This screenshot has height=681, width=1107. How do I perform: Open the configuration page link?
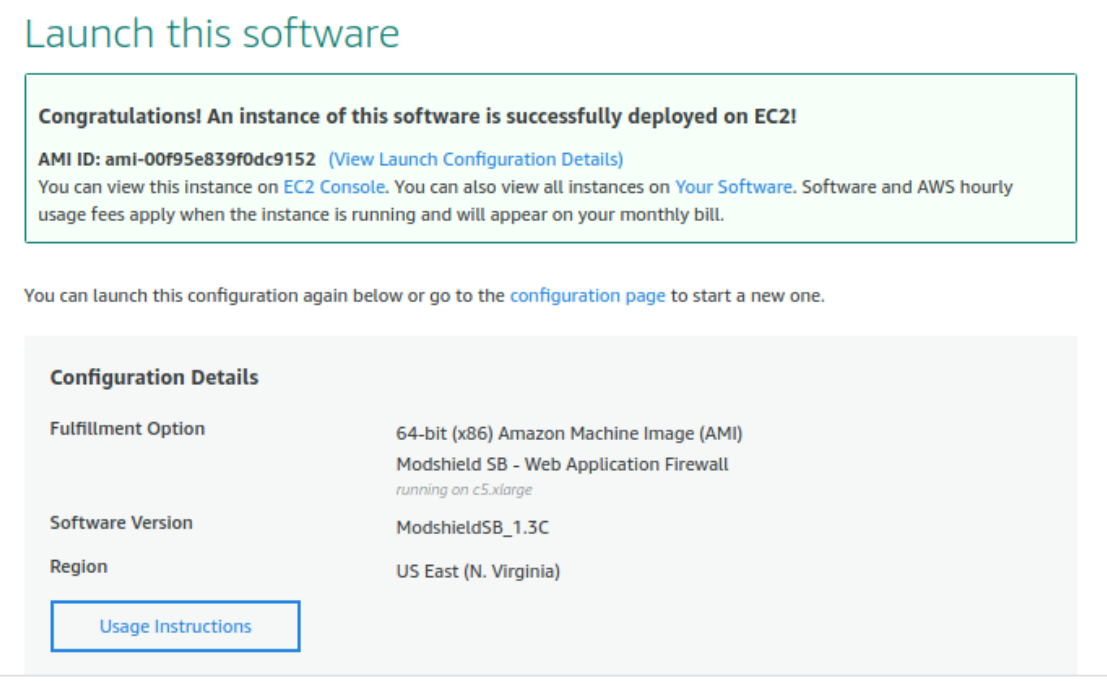pos(587,296)
